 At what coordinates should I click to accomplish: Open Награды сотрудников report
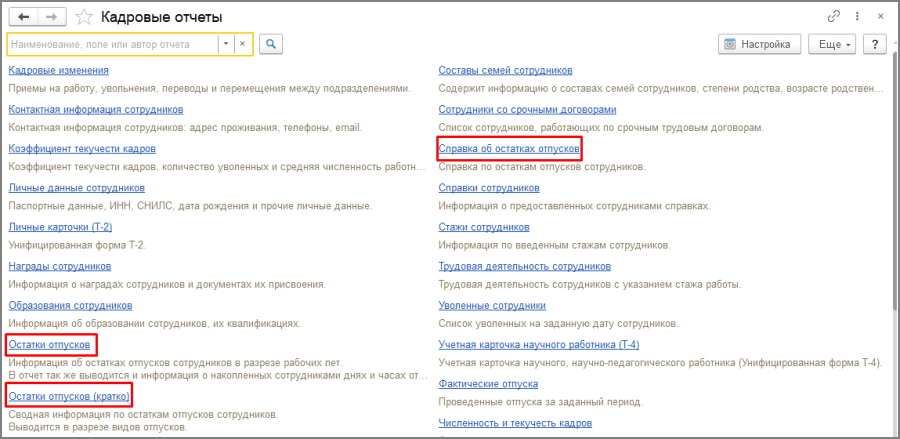pyautogui.click(x=60, y=266)
